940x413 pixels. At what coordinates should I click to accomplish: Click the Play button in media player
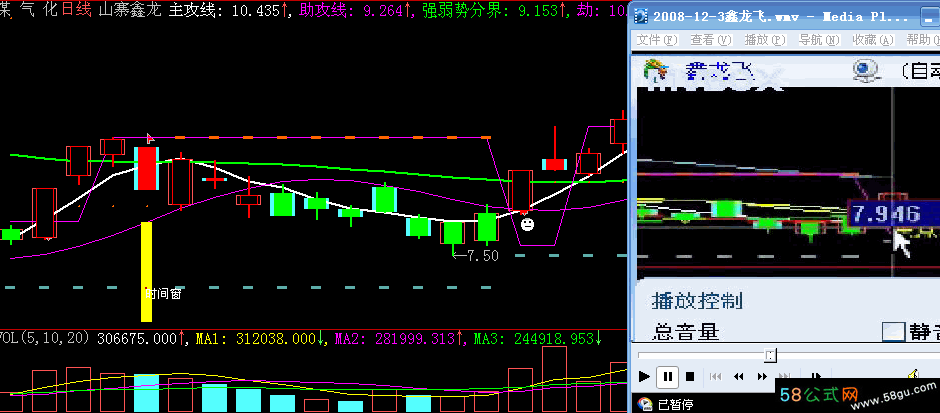643,377
